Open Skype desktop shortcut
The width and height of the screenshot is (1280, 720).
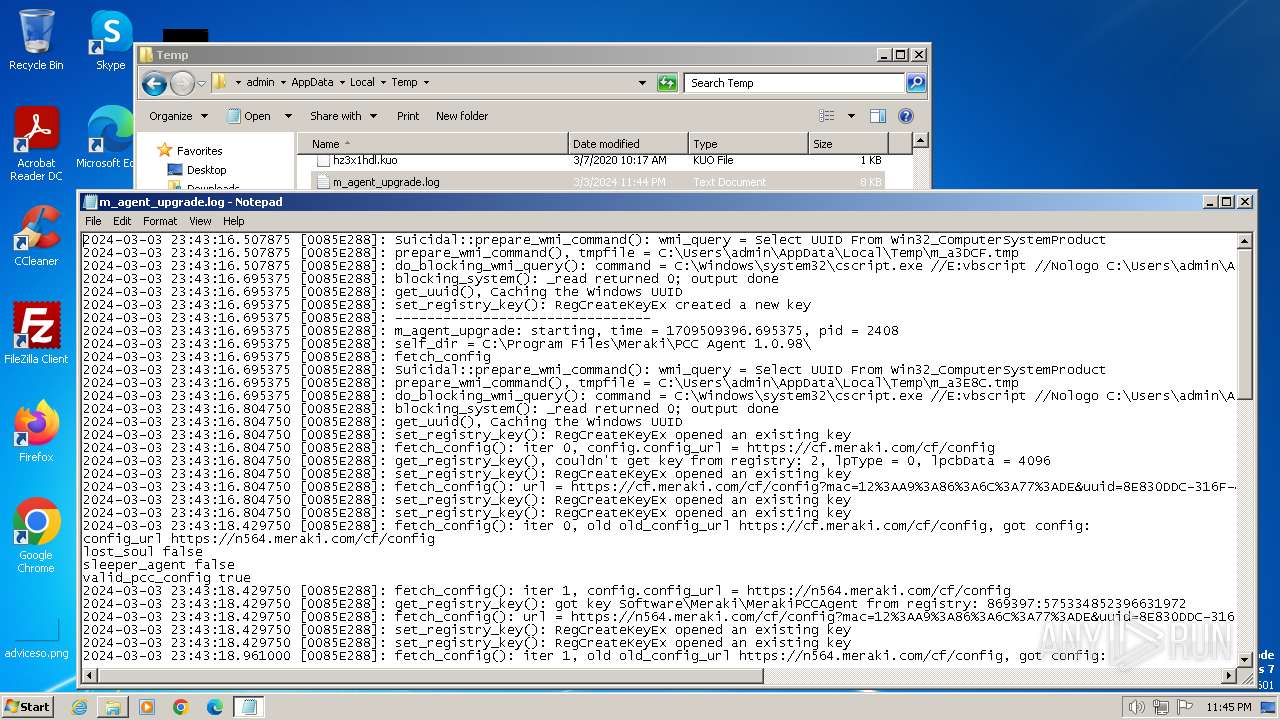coord(110,40)
